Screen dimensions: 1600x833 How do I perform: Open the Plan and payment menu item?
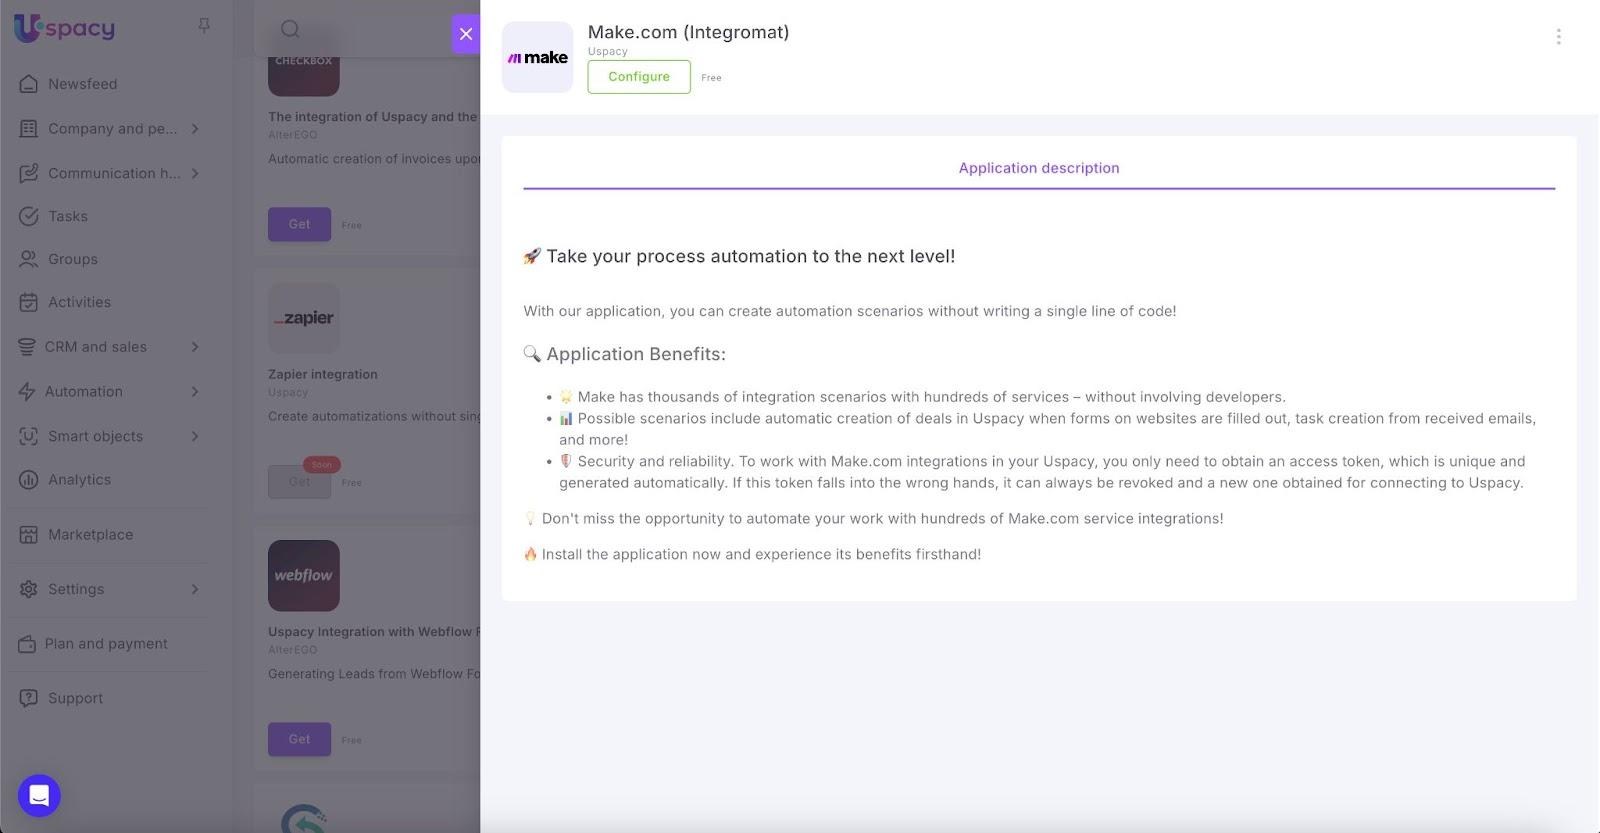tap(106, 644)
